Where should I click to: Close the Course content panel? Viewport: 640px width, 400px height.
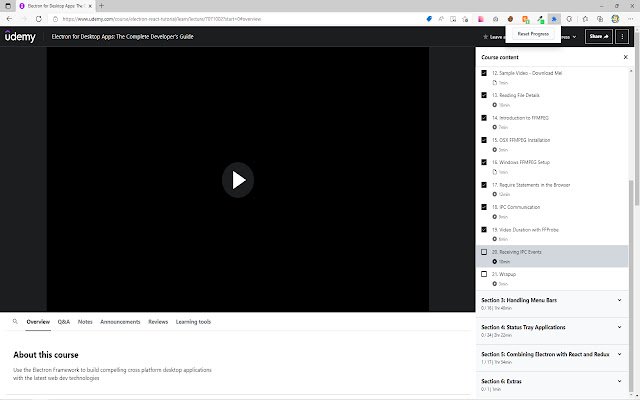pyautogui.click(x=626, y=57)
